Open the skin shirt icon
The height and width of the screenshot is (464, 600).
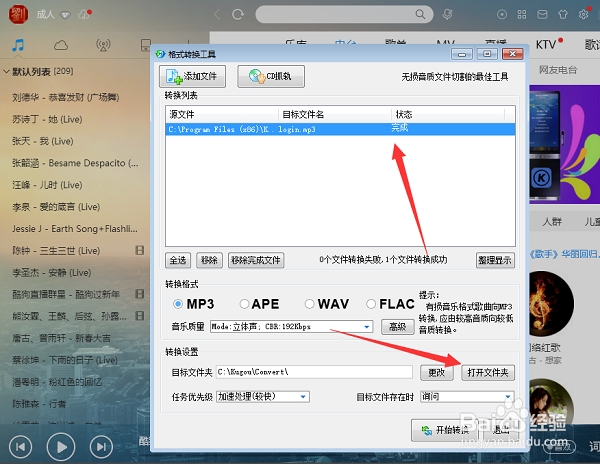(563, 15)
